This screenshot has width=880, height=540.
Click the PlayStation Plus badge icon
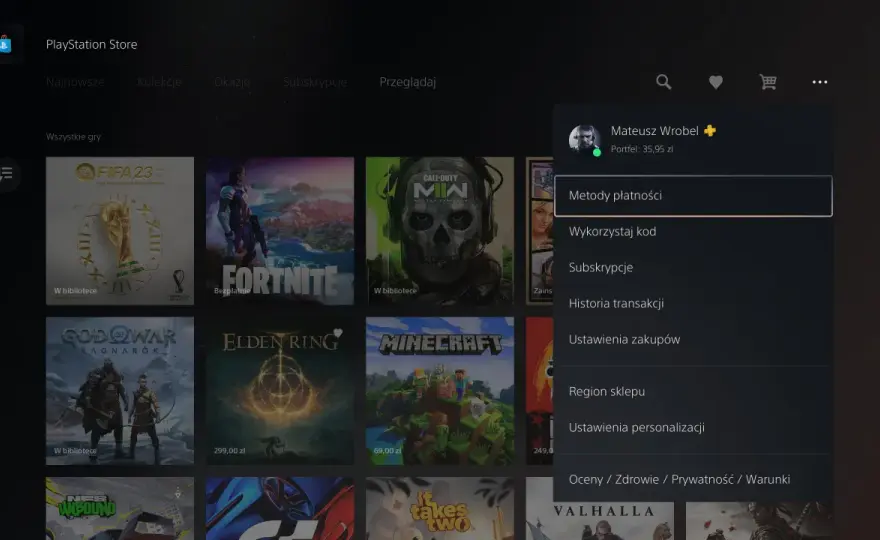click(x=710, y=131)
